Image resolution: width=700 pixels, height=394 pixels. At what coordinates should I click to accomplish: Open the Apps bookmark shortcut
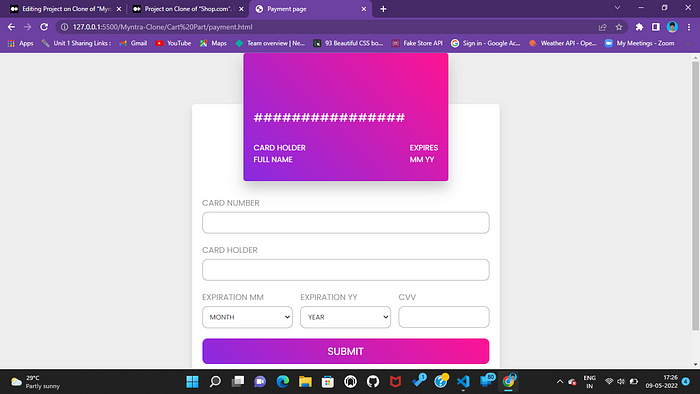[21, 43]
